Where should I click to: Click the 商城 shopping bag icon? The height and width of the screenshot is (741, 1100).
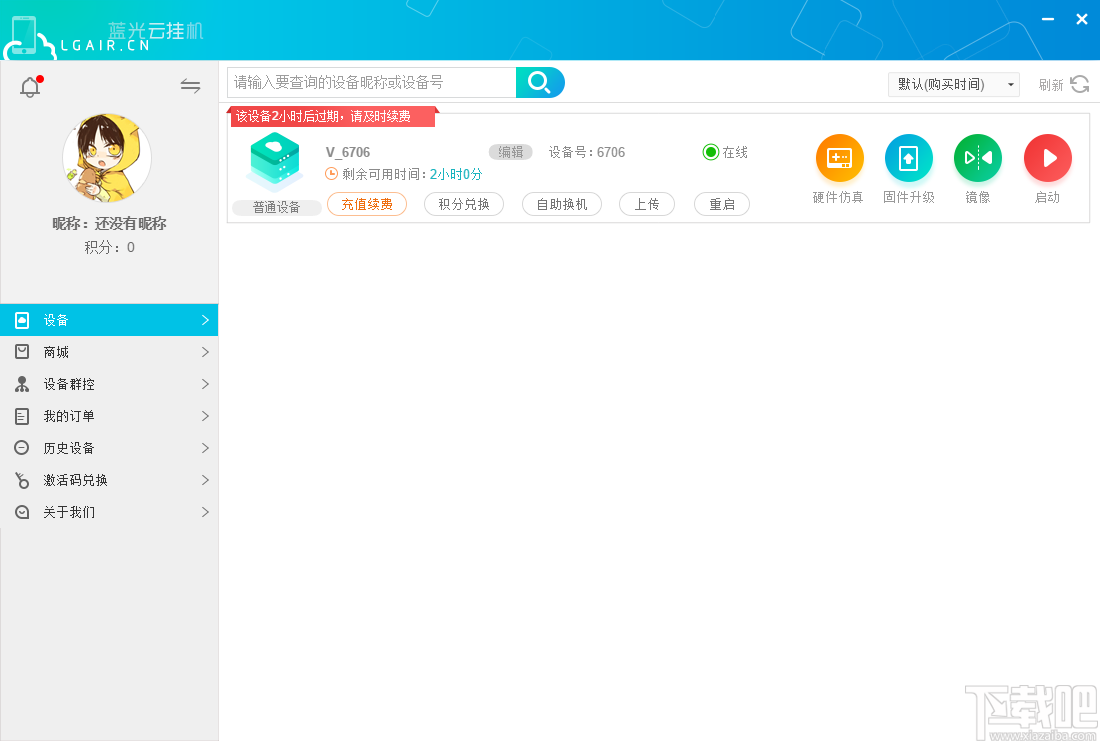click(22, 352)
